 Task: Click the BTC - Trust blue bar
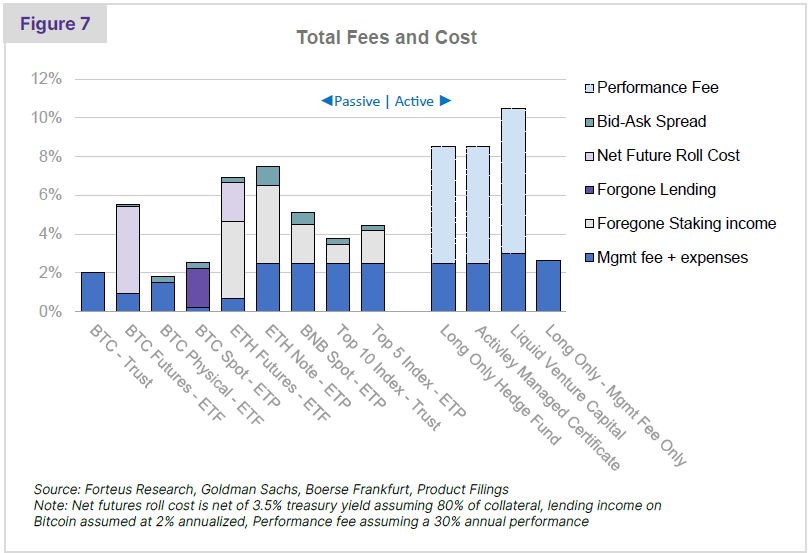[x=93, y=292]
